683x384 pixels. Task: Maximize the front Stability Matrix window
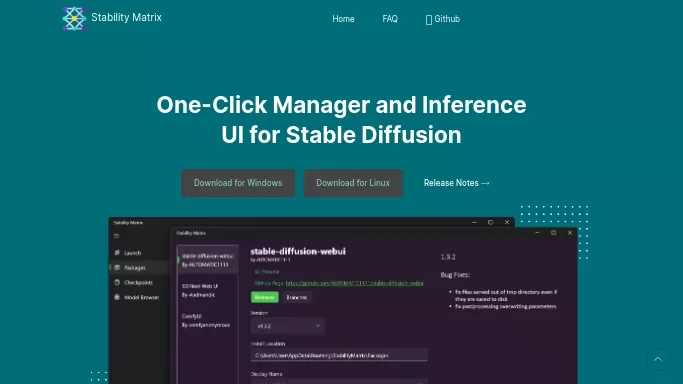pos(553,233)
